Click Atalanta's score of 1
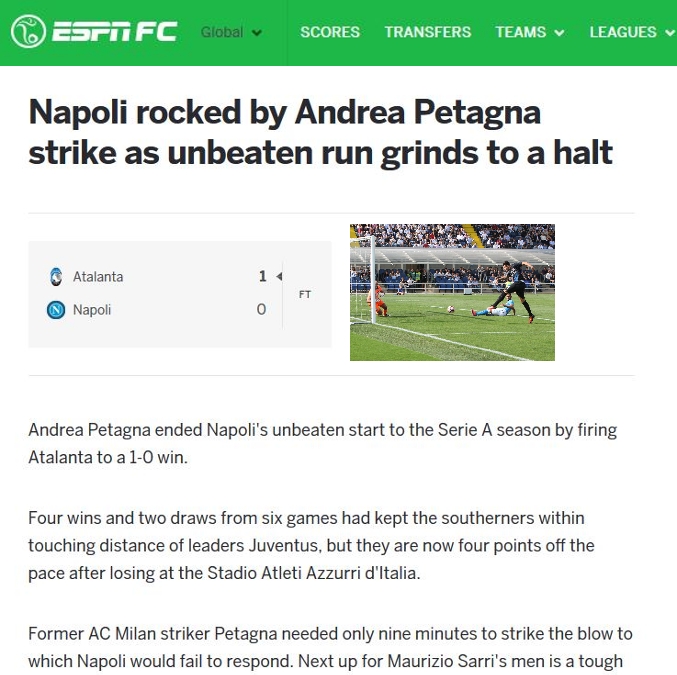Image resolution: width=677 pixels, height=675 pixels. pos(262,276)
